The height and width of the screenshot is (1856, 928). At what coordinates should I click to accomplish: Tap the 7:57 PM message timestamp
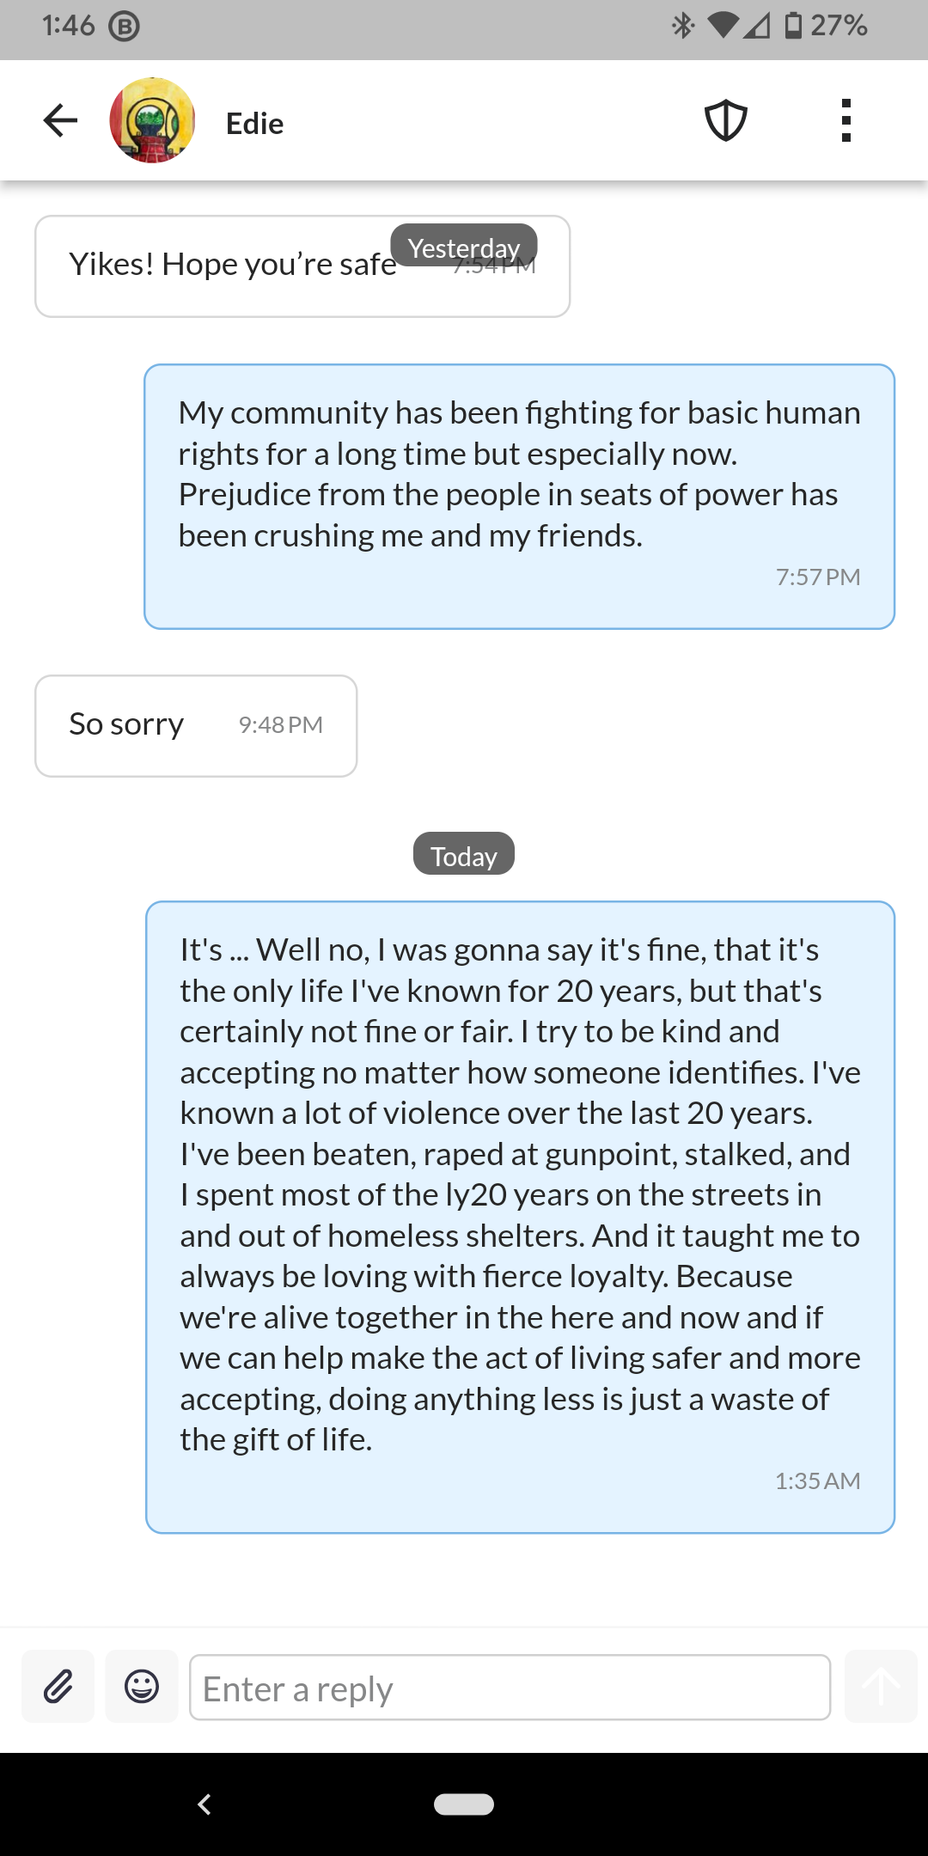818,577
